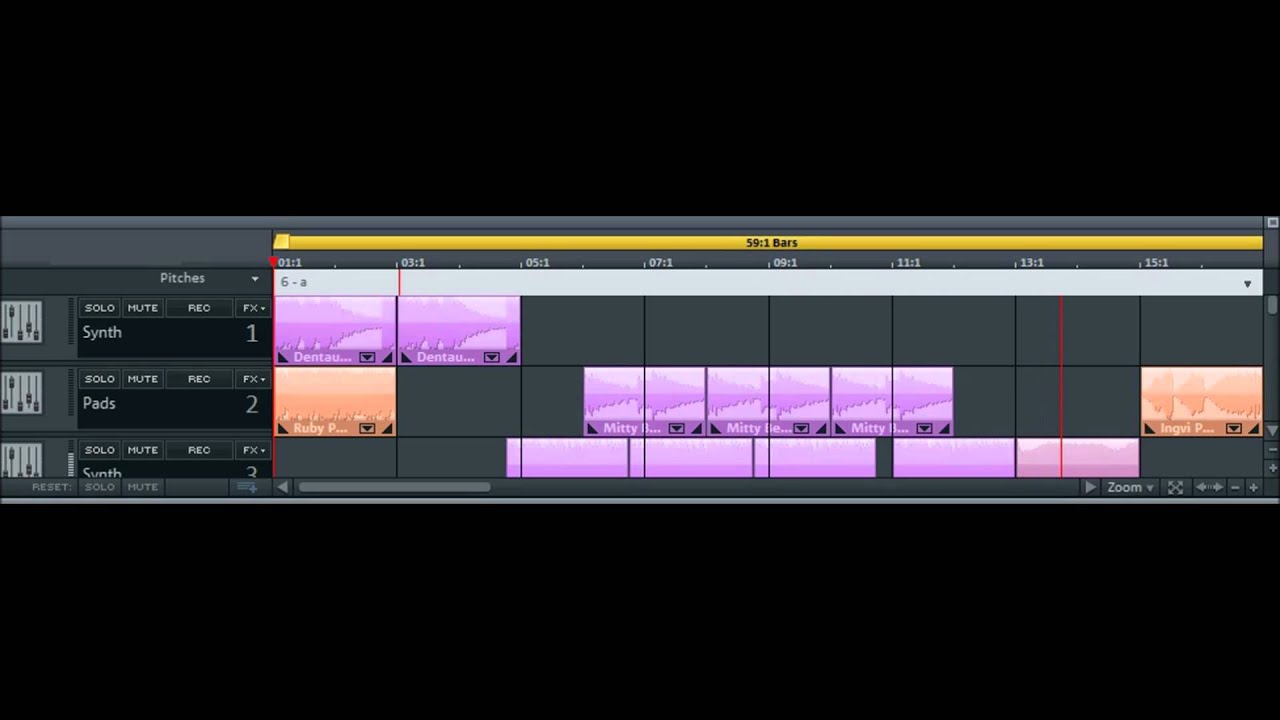1280x720 pixels.
Task: Click fade-out handle of second Dentau clip
Action: 512,357
